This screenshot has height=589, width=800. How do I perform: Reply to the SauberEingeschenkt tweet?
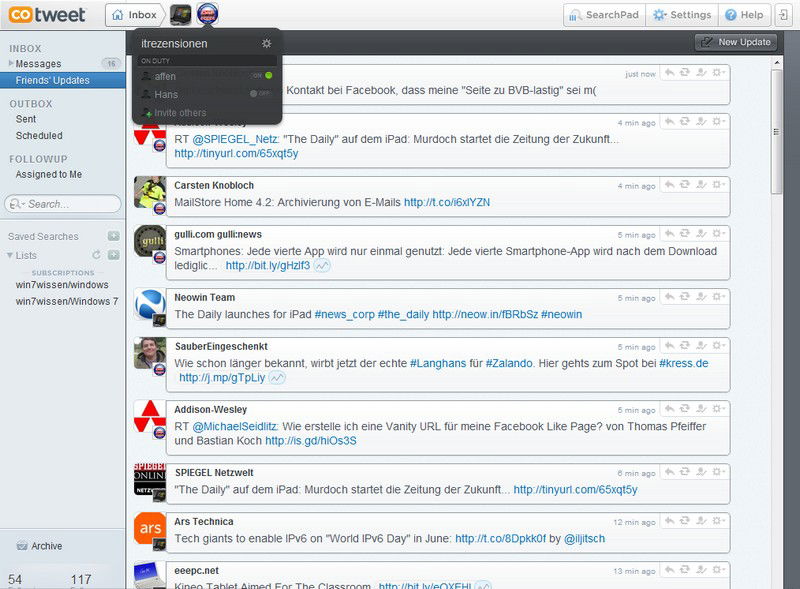pos(669,346)
